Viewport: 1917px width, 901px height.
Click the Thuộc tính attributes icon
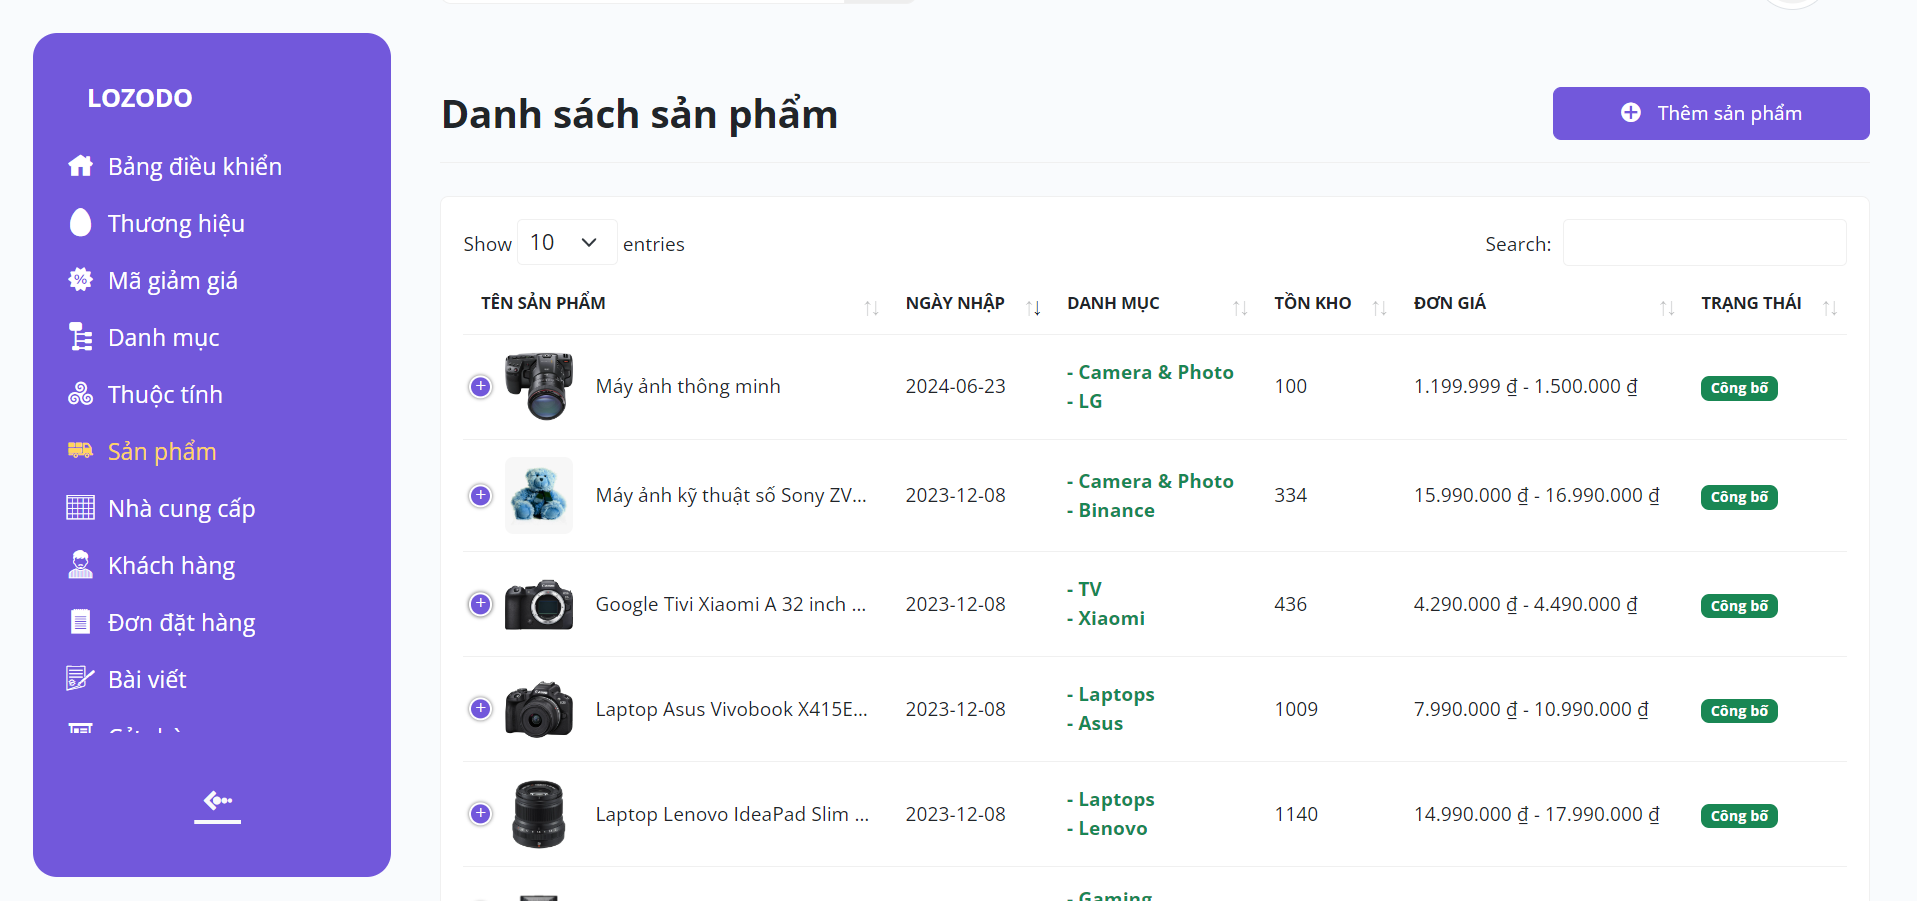point(81,394)
